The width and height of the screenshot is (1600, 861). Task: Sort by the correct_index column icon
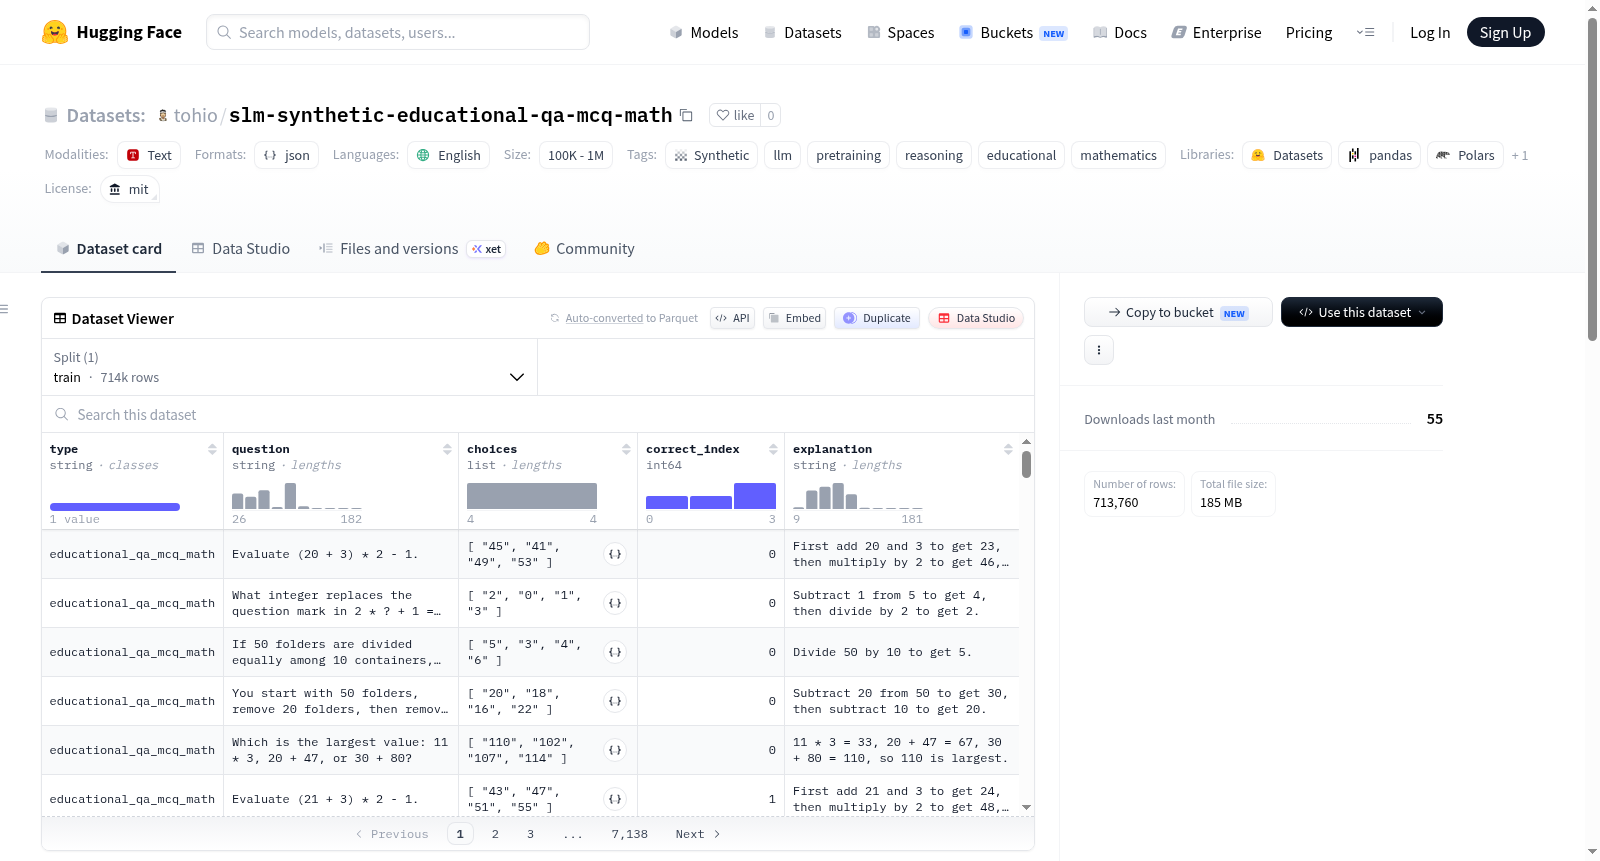[773, 449]
